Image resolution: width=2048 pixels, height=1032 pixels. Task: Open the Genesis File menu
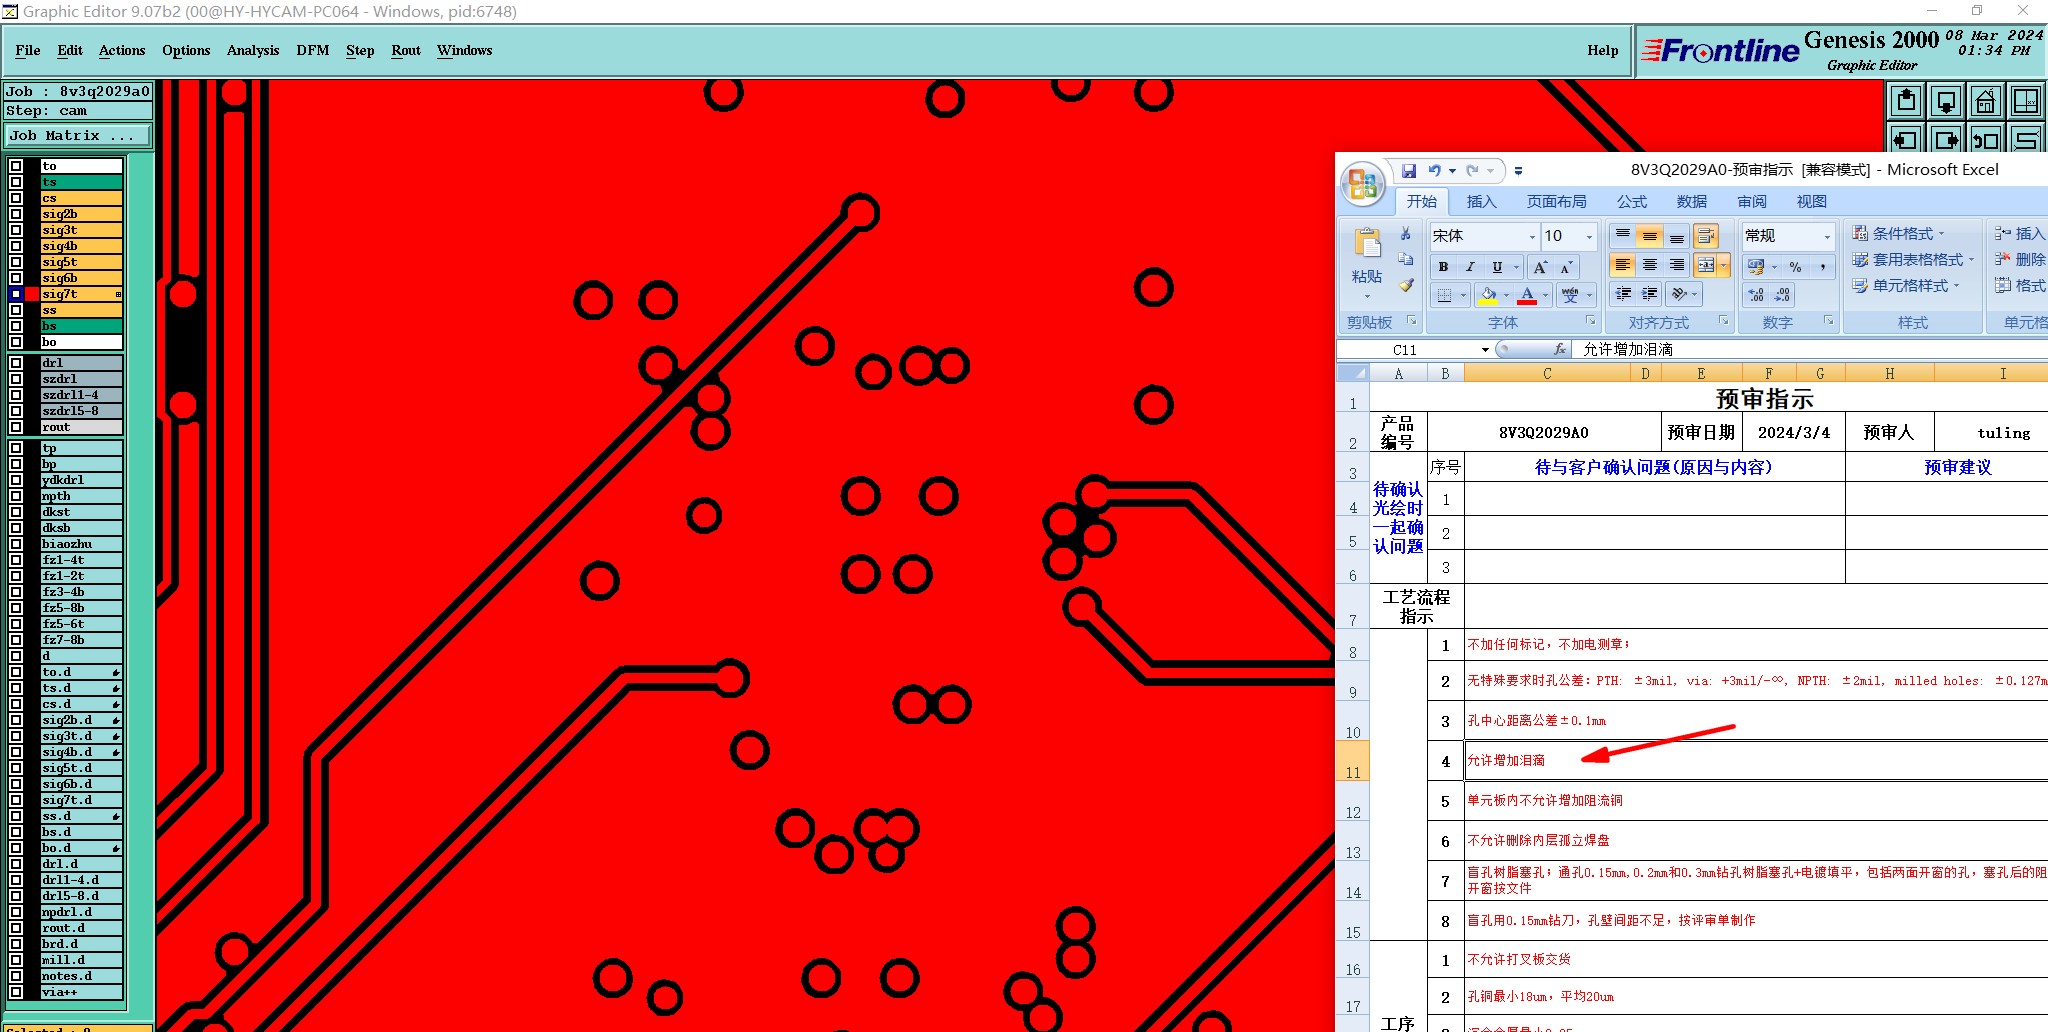point(28,51)
